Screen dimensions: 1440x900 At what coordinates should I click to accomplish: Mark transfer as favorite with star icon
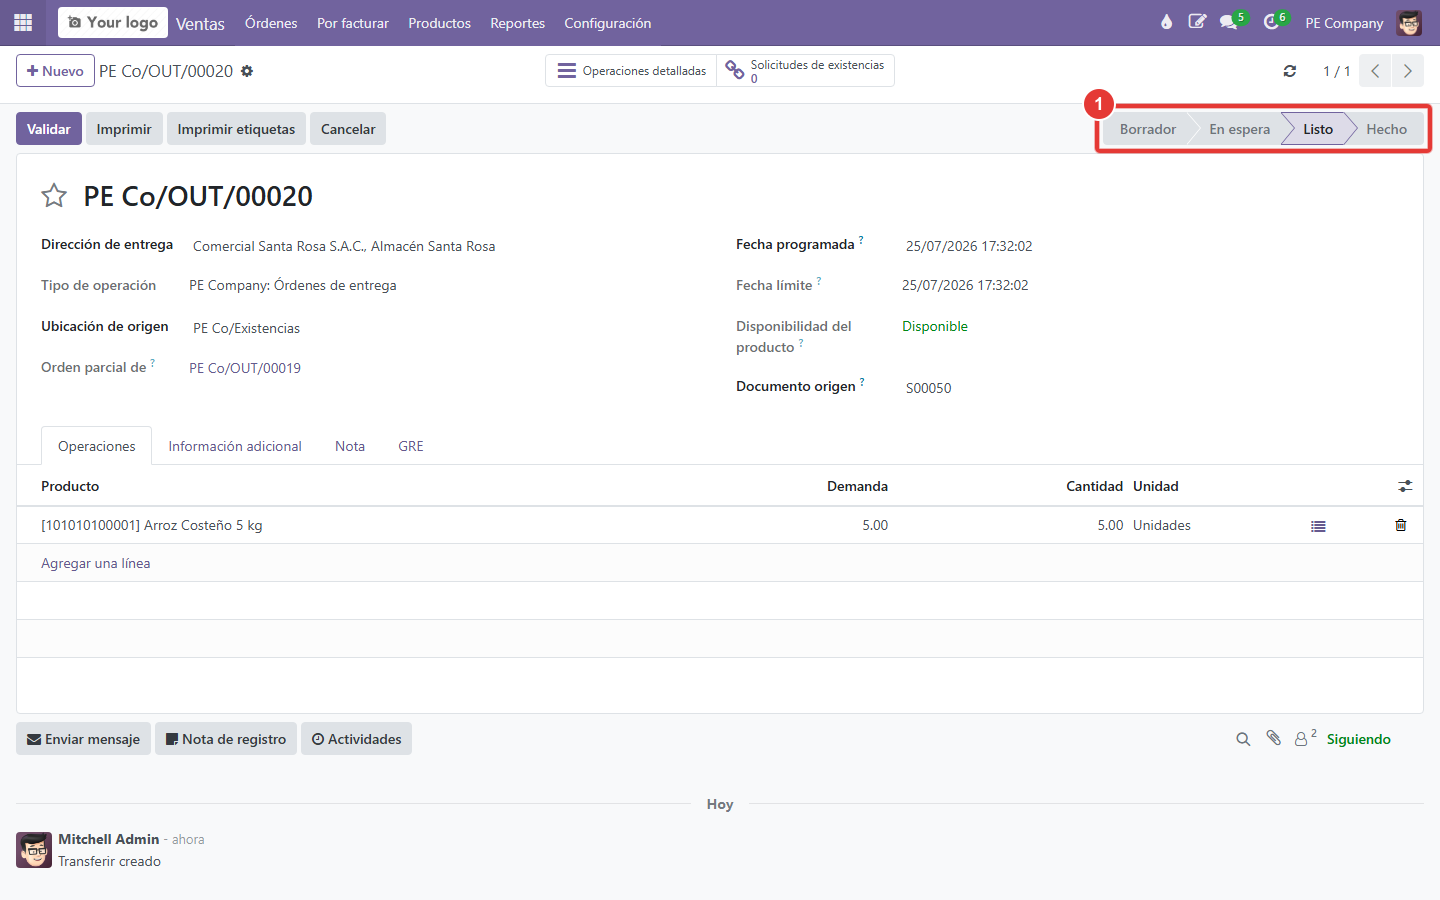pos(54,196)
